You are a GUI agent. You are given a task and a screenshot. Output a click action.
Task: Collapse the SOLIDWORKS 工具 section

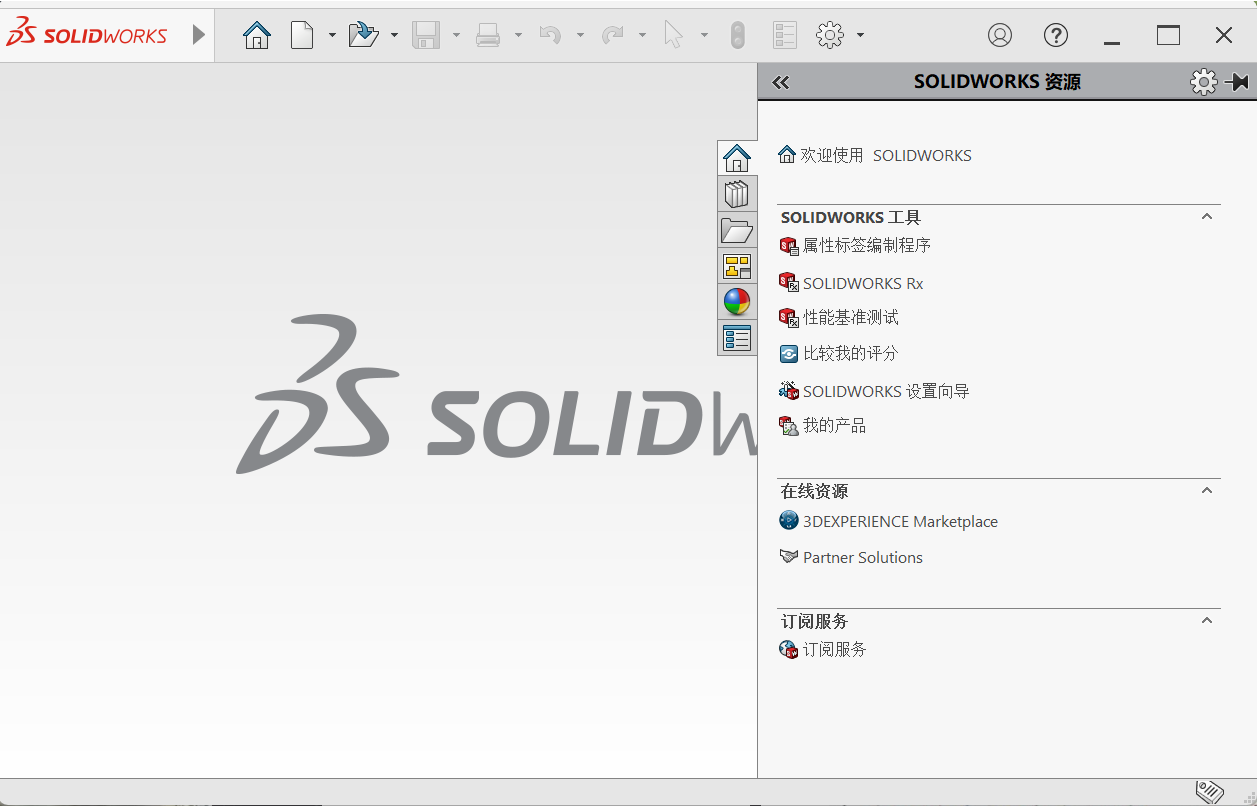pos(1207,216)
